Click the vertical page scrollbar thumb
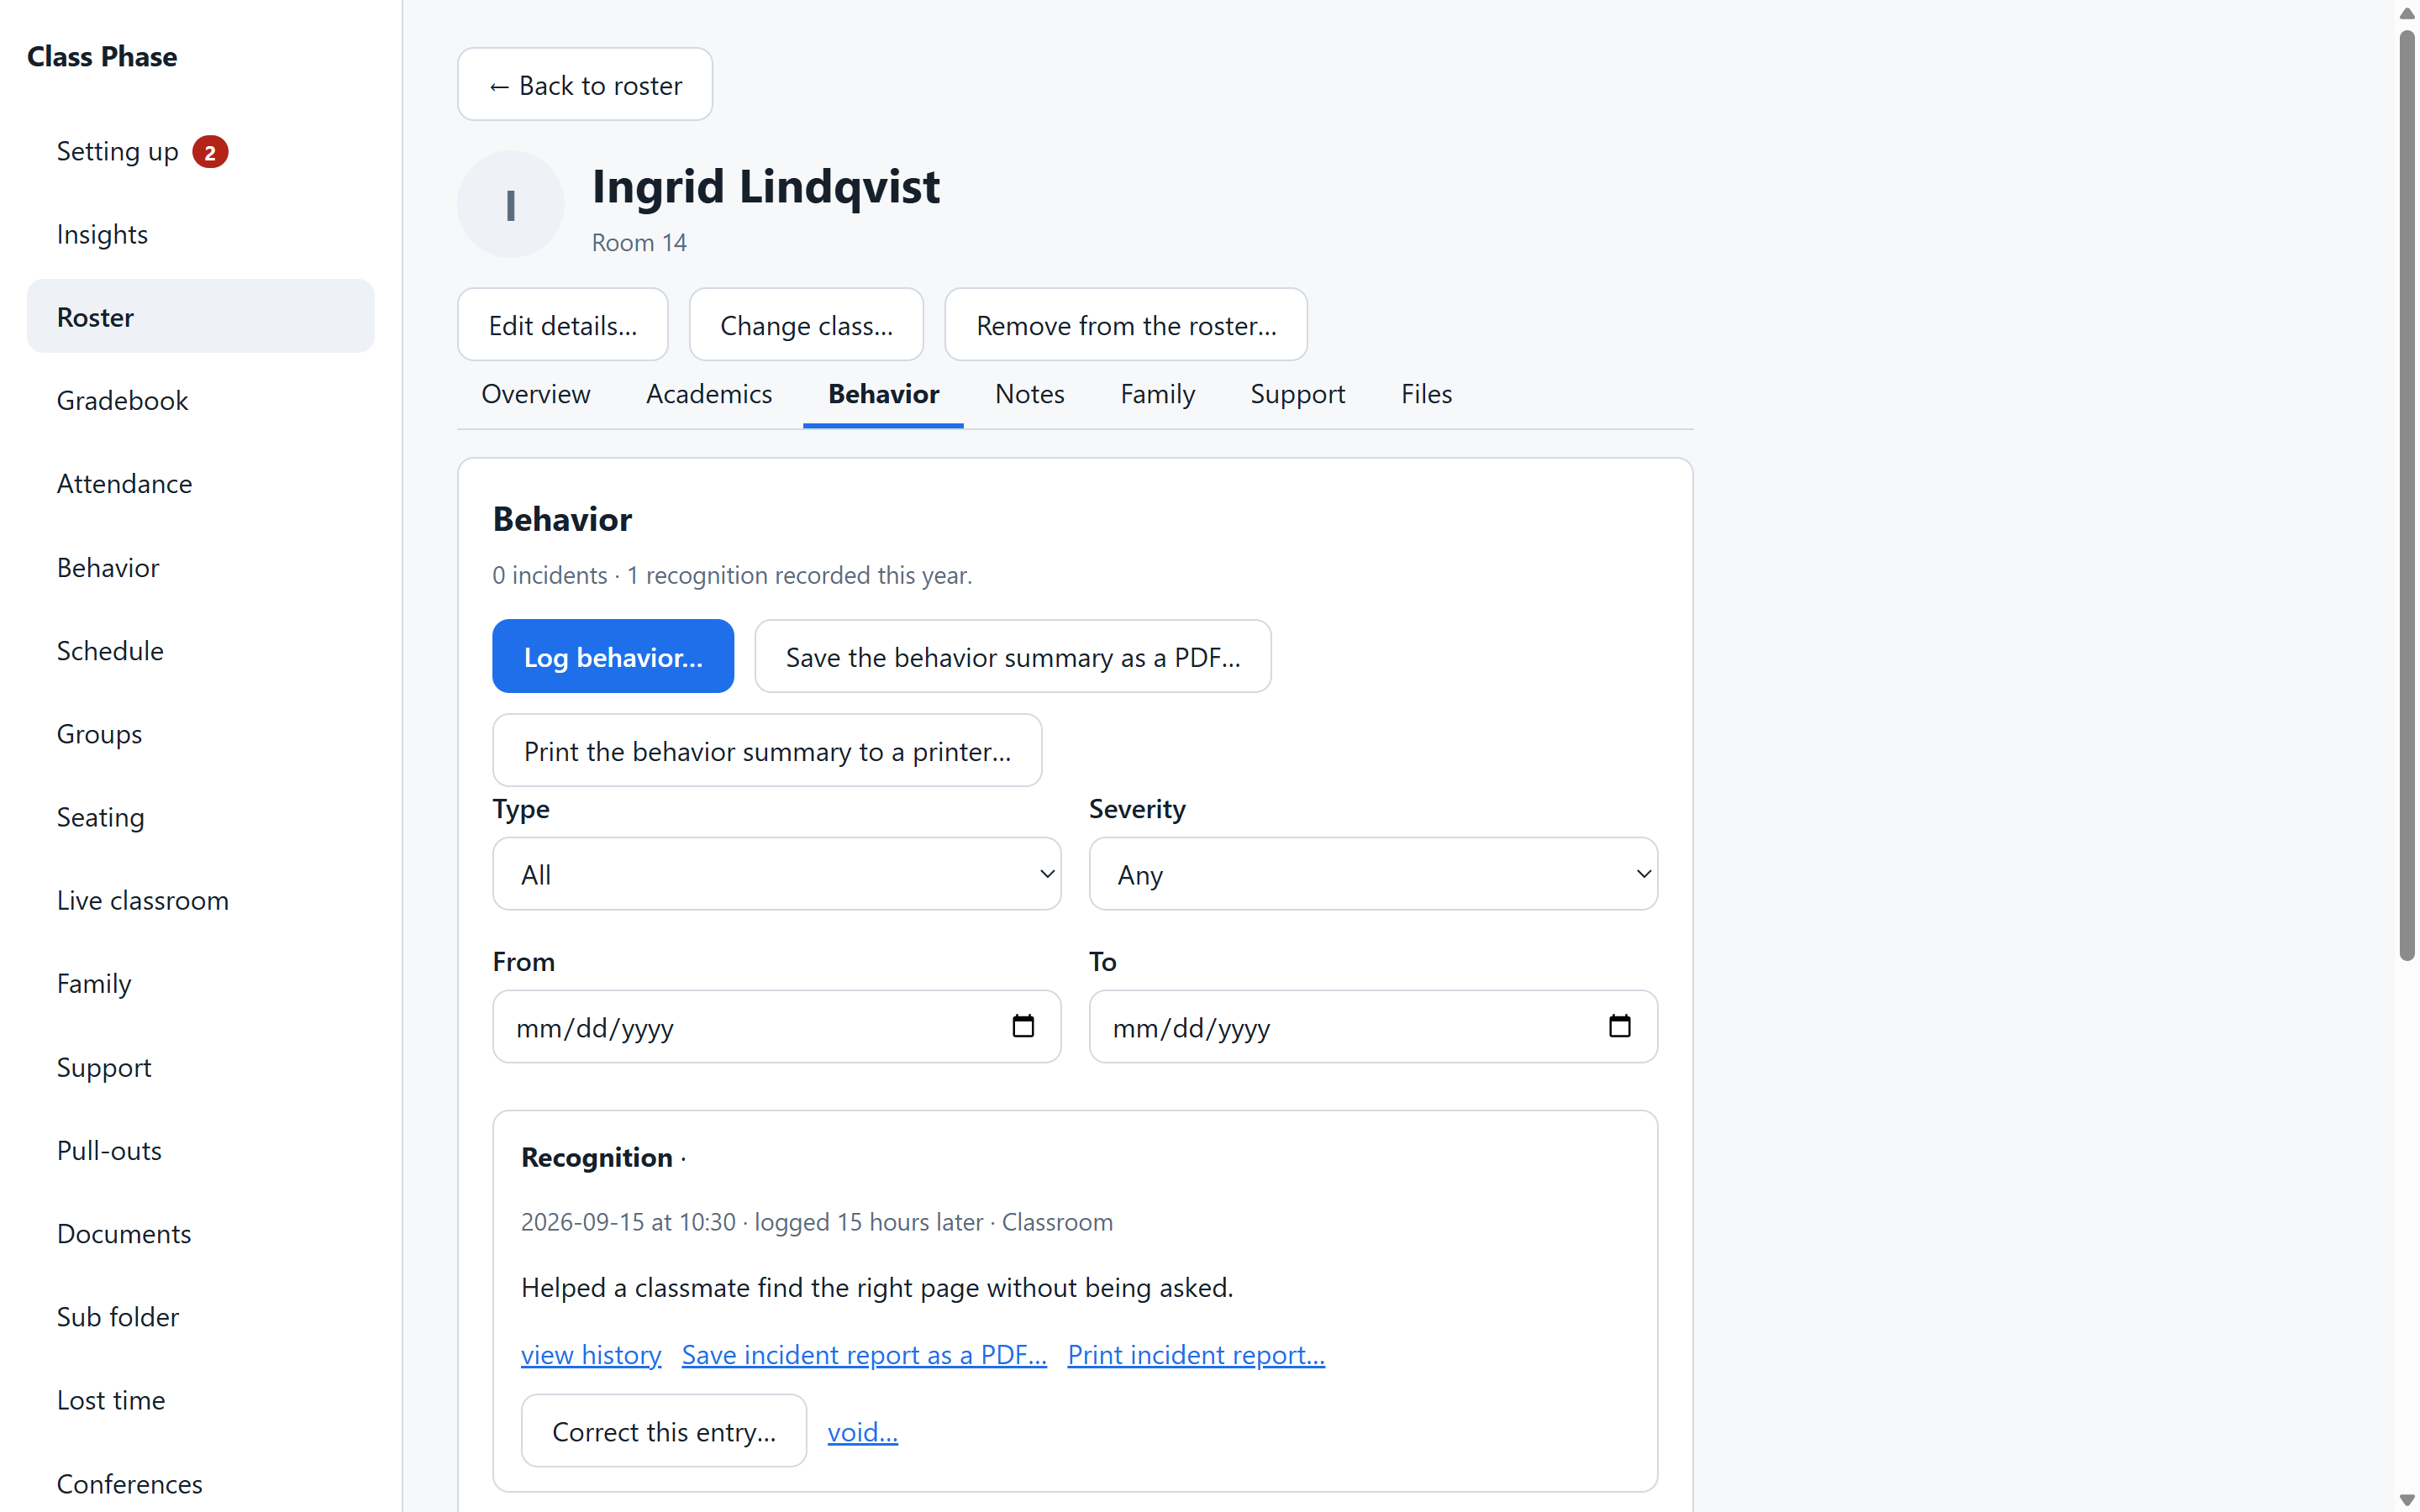The height and width of the screenshot is (1512, 2420). 2407,495
